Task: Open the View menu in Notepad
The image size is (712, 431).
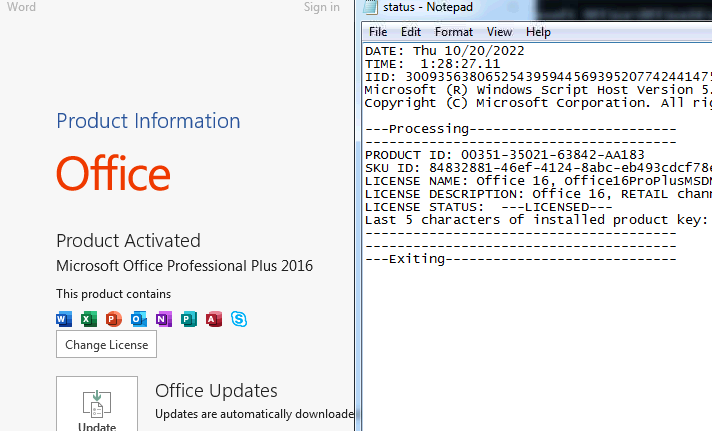Action: tap(499, 32)
